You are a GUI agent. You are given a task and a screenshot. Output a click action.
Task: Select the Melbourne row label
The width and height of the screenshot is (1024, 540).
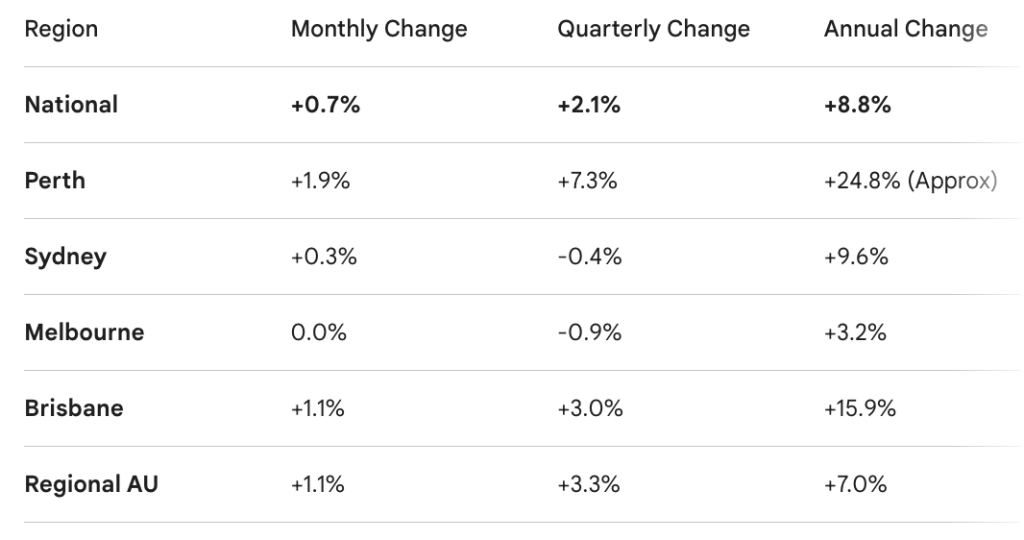(x=84, y=332)
